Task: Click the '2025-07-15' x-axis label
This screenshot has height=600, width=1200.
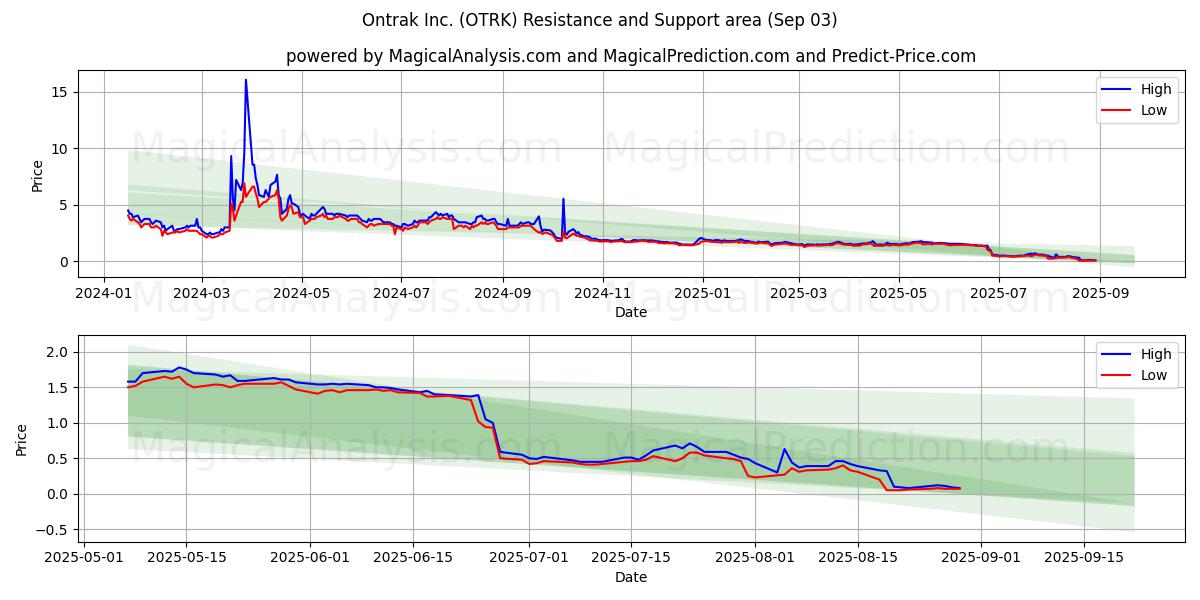Action: pyautogui.click(x=630, y=558)
